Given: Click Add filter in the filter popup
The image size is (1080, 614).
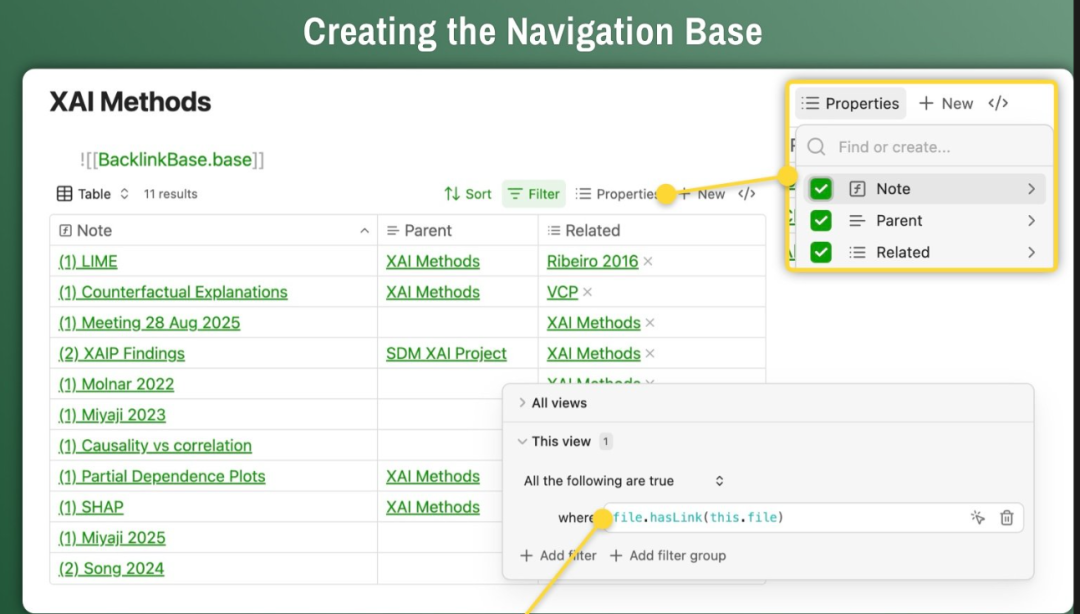Looking at the screenshot, I should click(558, 555).
